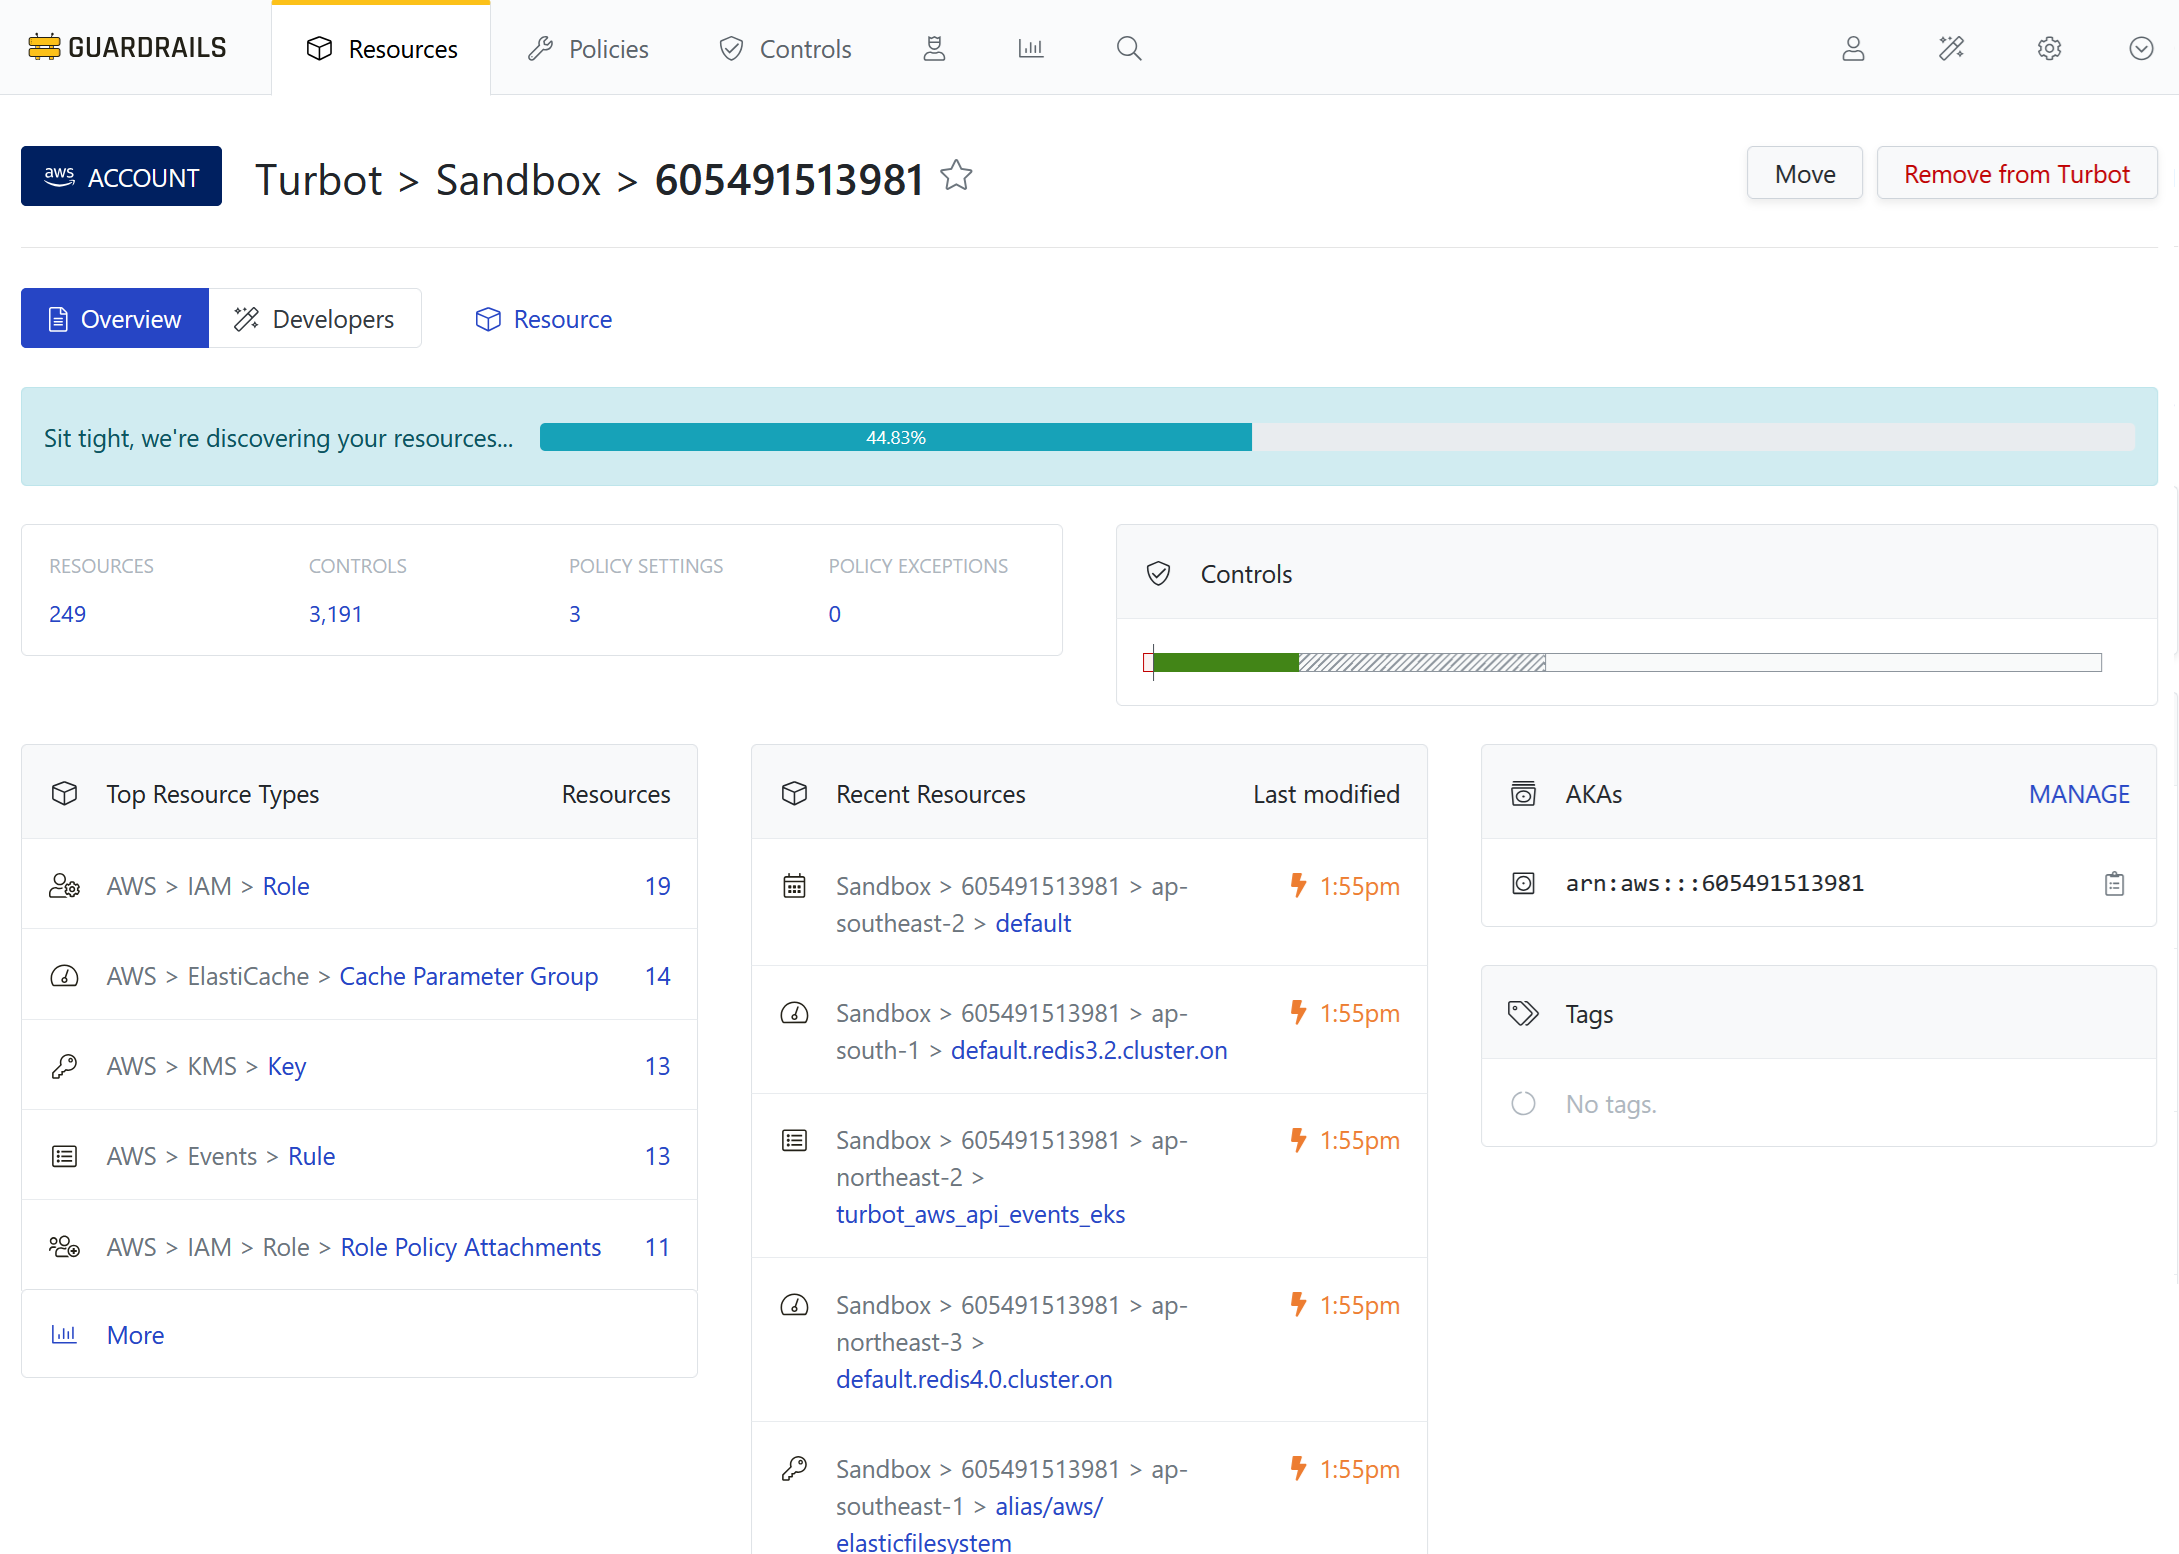The height and width of the screenshot is (1554, 2179).
Task: Click the search magnifier icon
Action: coord(1128,47)
